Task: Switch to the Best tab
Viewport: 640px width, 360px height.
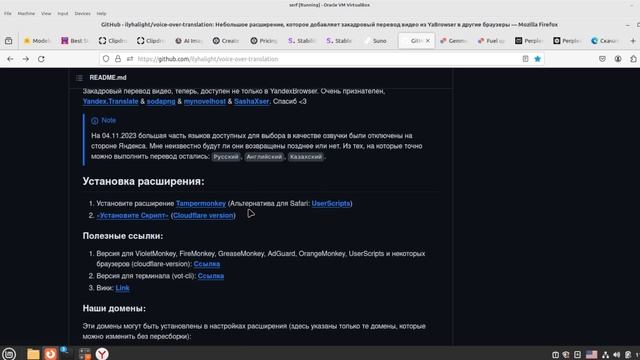Action: (x=75, y=41)
